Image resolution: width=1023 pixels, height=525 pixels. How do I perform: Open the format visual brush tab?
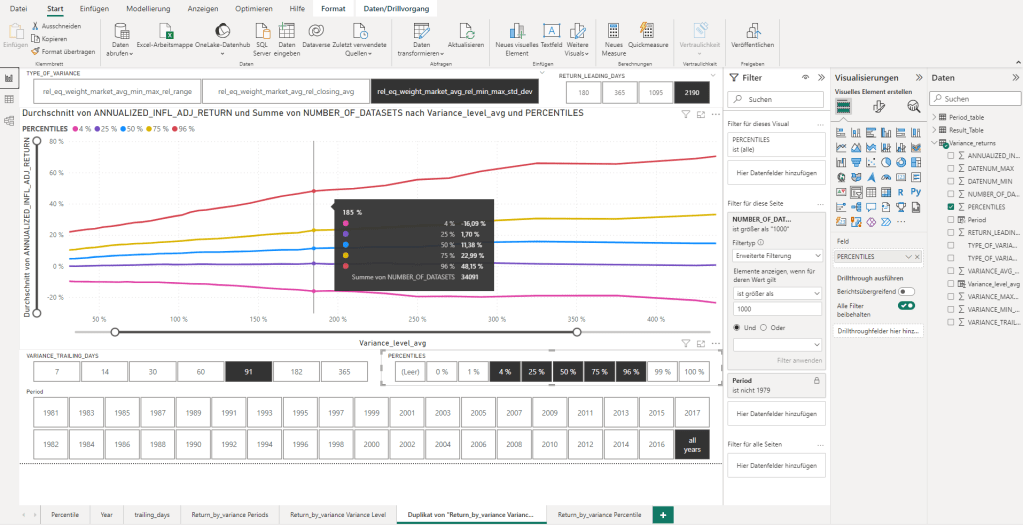877,107
